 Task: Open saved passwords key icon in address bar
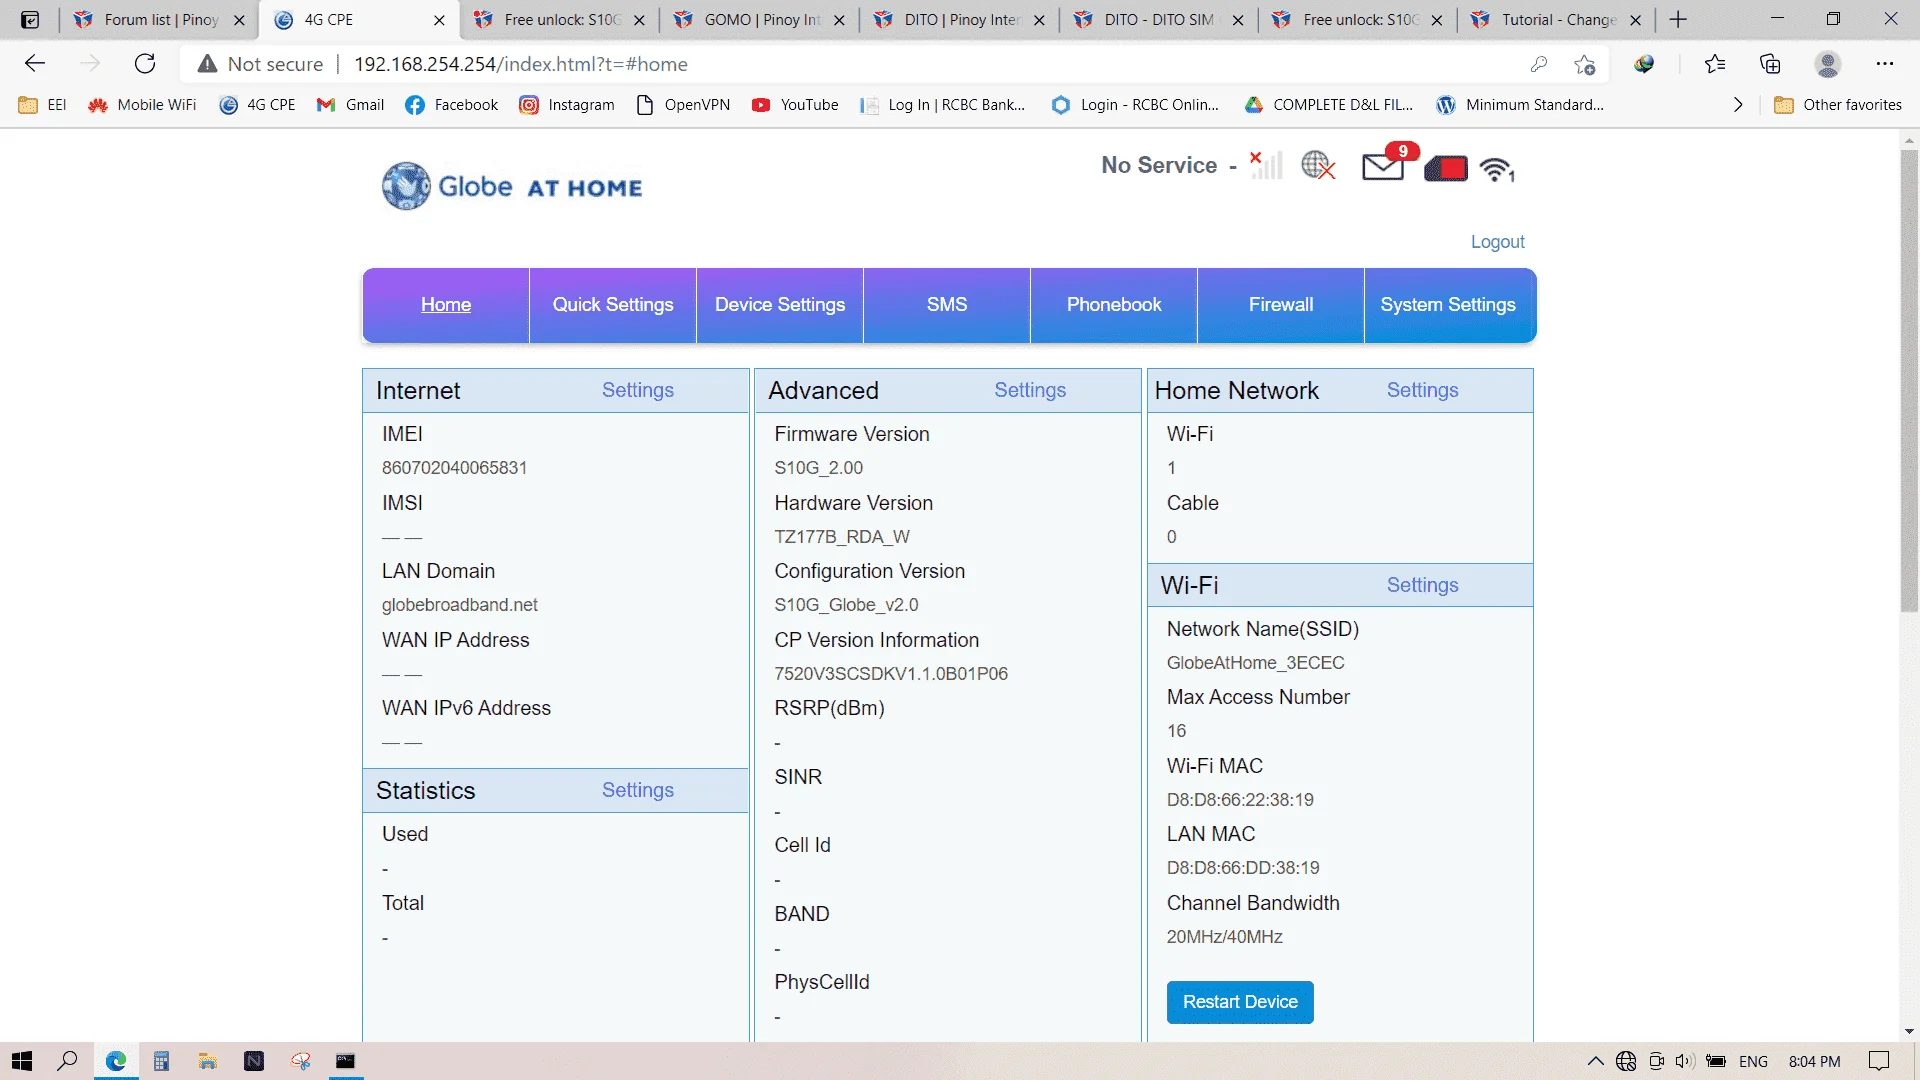[x=1539, y=64]
